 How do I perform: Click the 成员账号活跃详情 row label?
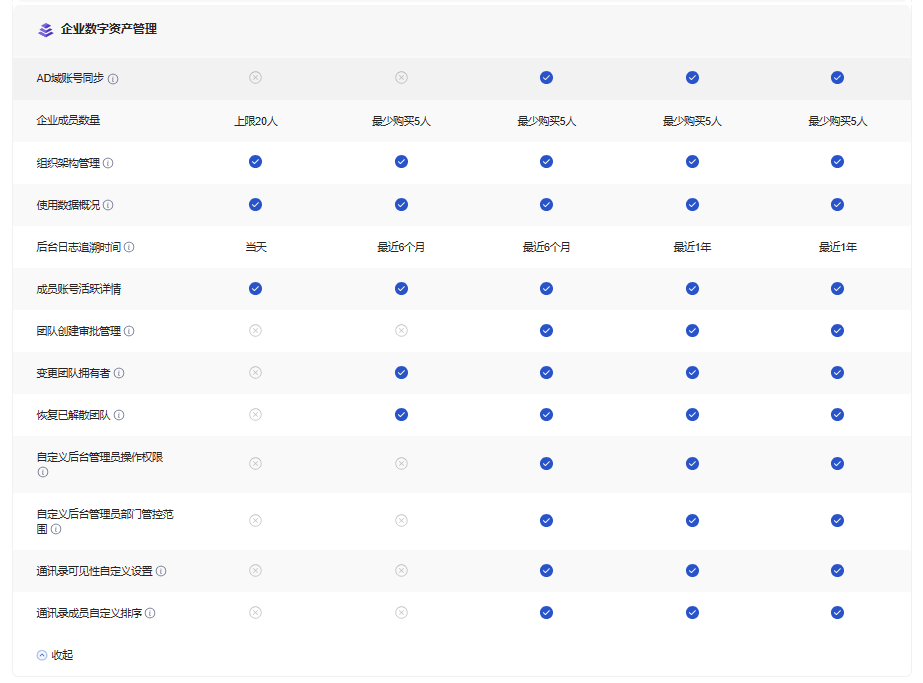click(79, 289)
